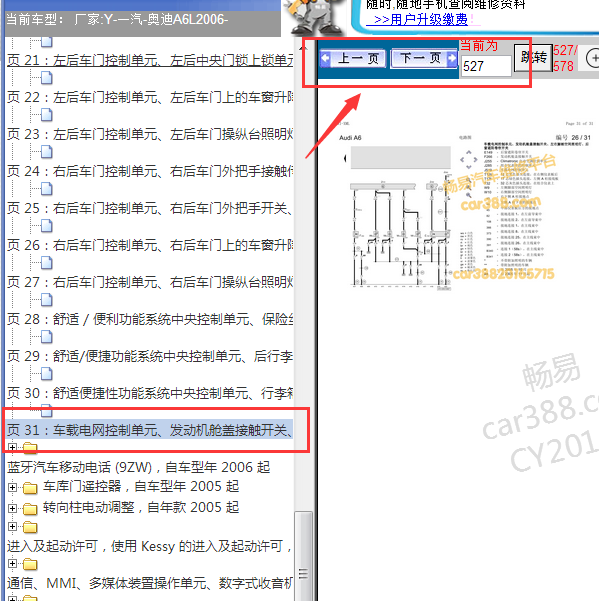The width and height of the screenshot is (599, 601).
Task: Go to next page with 下一页 button
Action: [x=424, y=59]
